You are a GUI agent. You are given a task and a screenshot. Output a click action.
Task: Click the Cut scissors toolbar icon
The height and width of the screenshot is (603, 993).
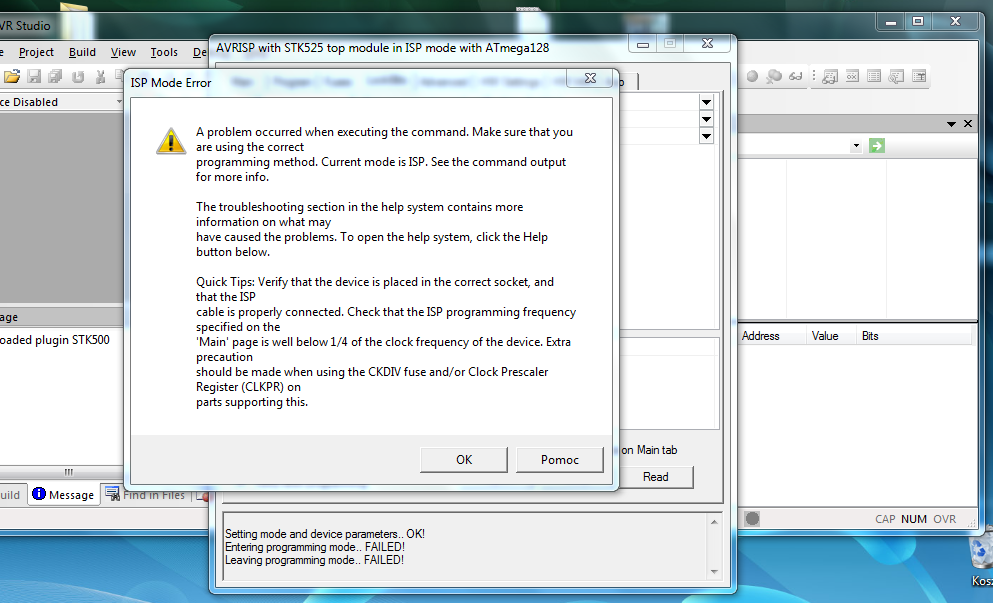(x=100, y=77)
